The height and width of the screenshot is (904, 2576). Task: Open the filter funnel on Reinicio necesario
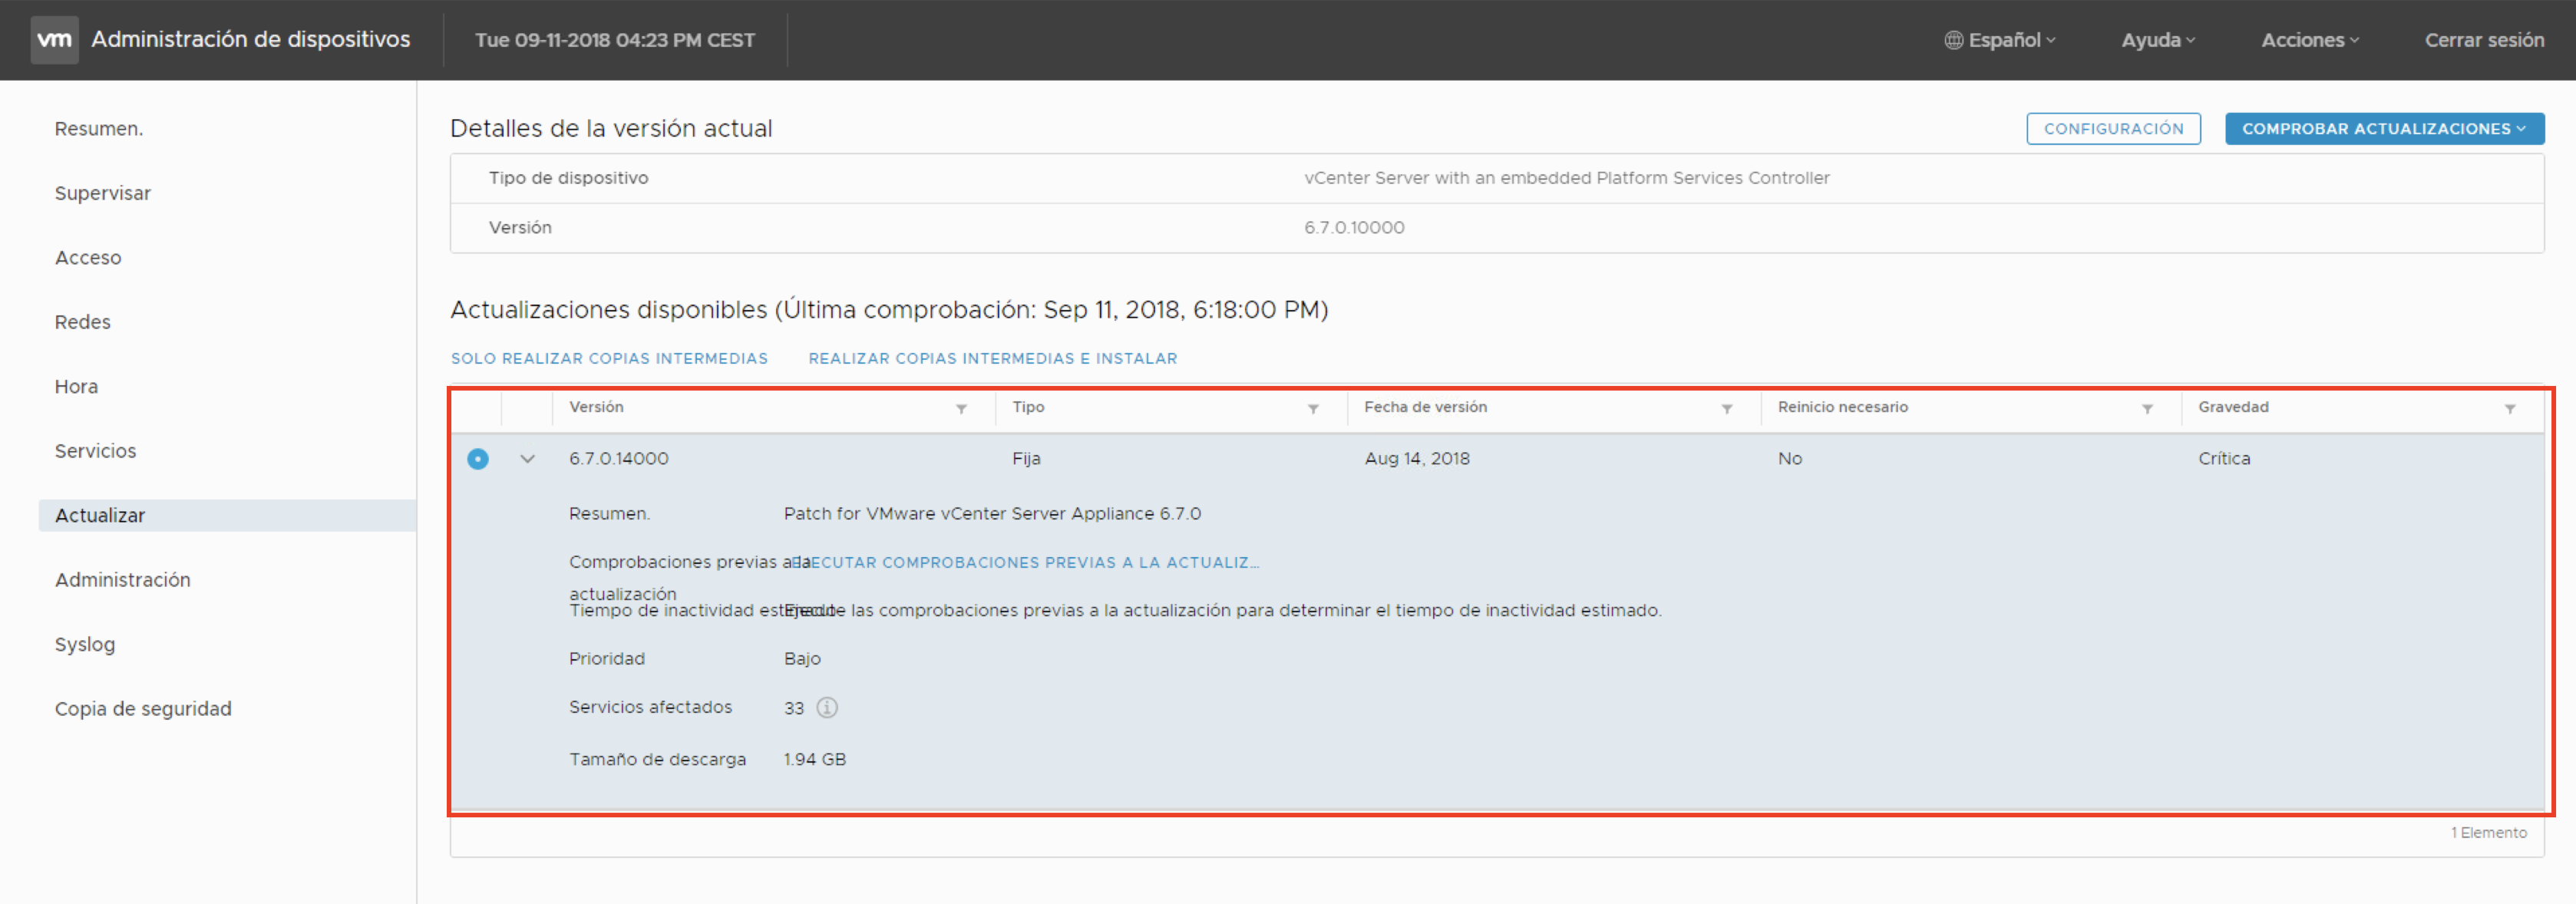click(2147, 408)
